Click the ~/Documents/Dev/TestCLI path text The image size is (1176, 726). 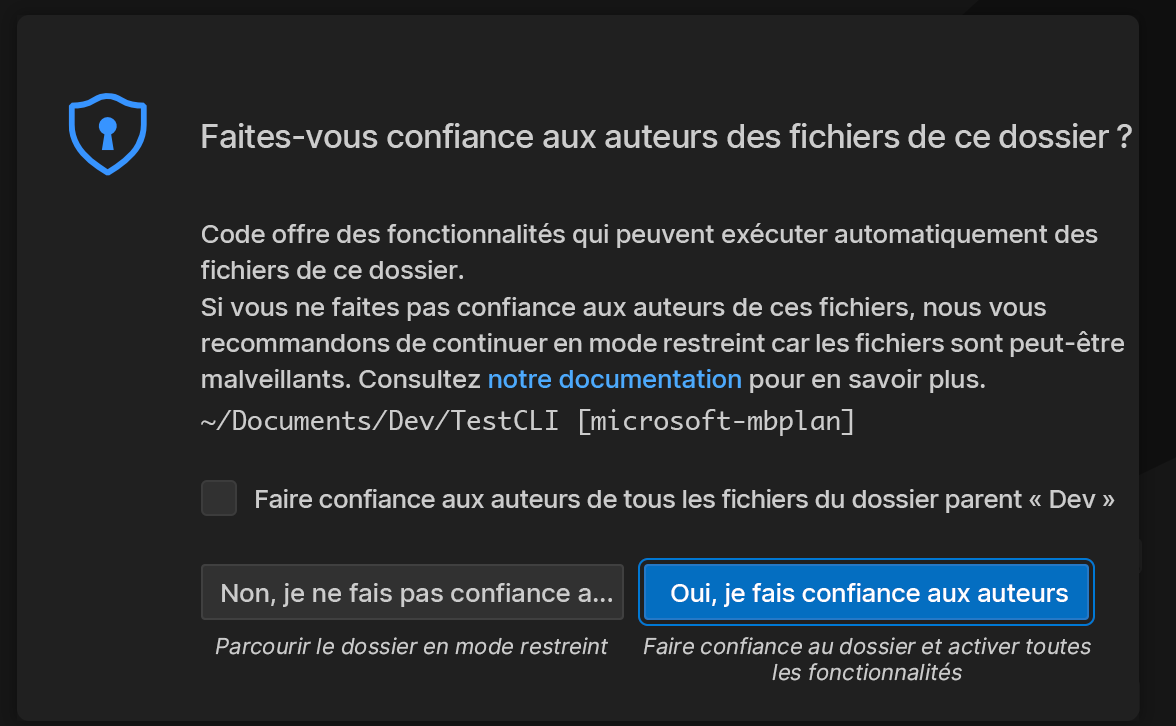(x=380, y=420)
